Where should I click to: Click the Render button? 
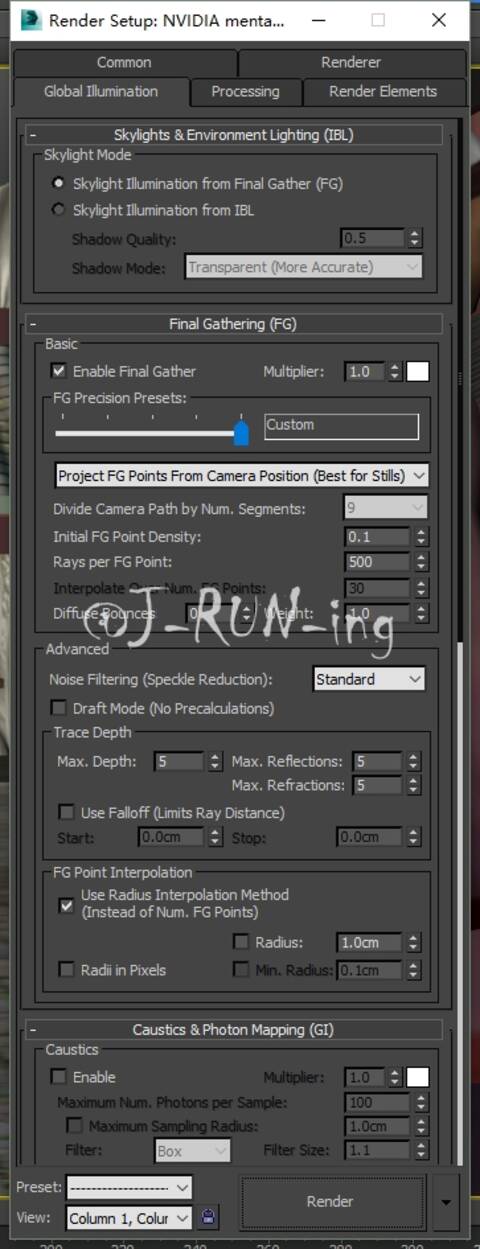(x=330, y=1201)
